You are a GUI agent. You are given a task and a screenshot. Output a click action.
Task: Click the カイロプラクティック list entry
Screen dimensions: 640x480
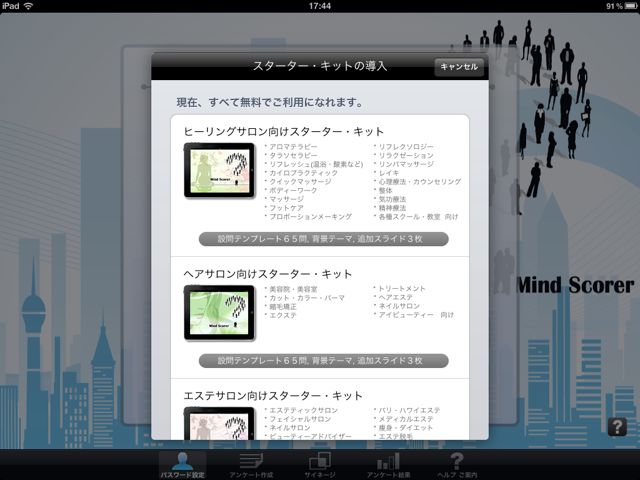coord(301,173)
